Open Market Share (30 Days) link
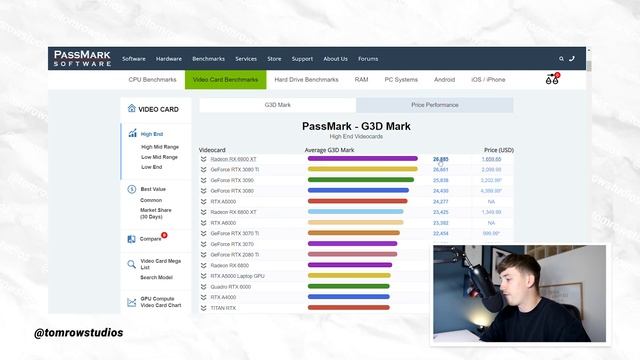Image resolution: width=640 pixels, height=360 pixels. 156,213
